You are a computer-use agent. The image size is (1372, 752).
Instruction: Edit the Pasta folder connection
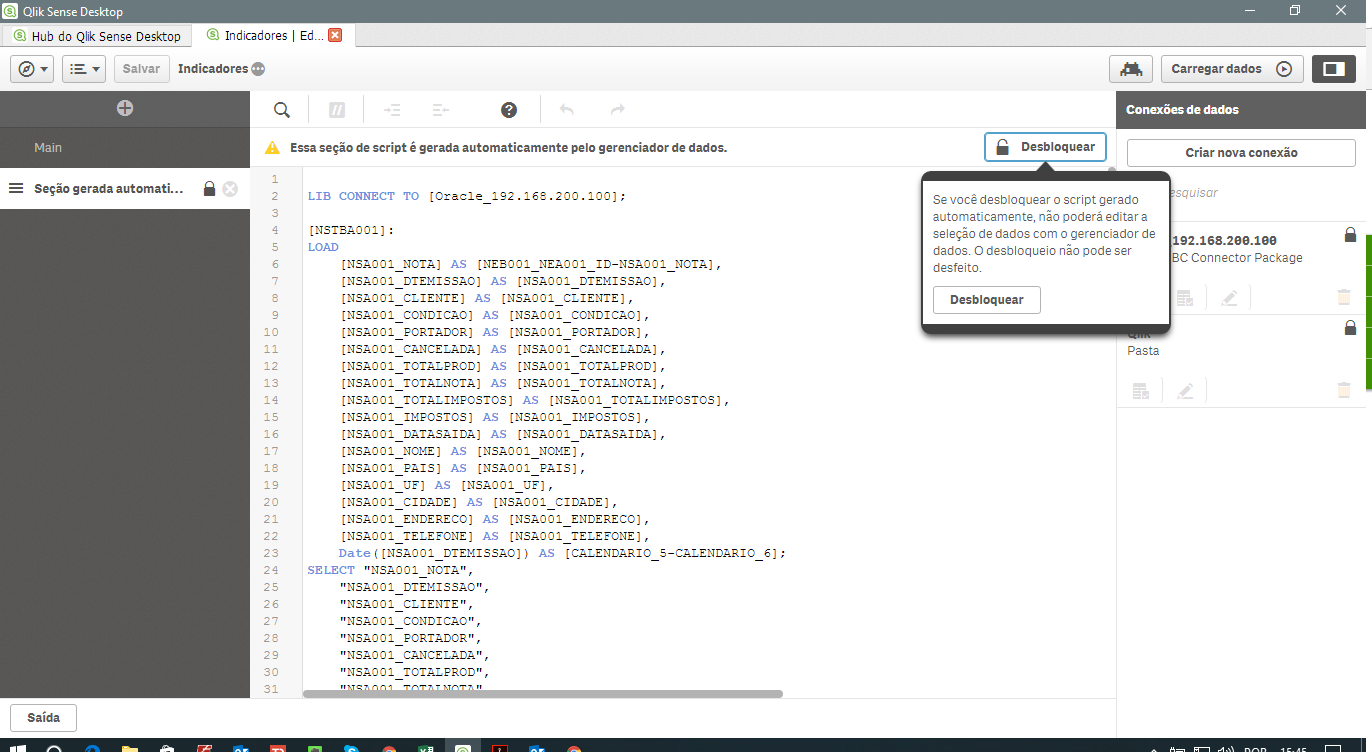pyautogui.click(x=1185, y=391)
